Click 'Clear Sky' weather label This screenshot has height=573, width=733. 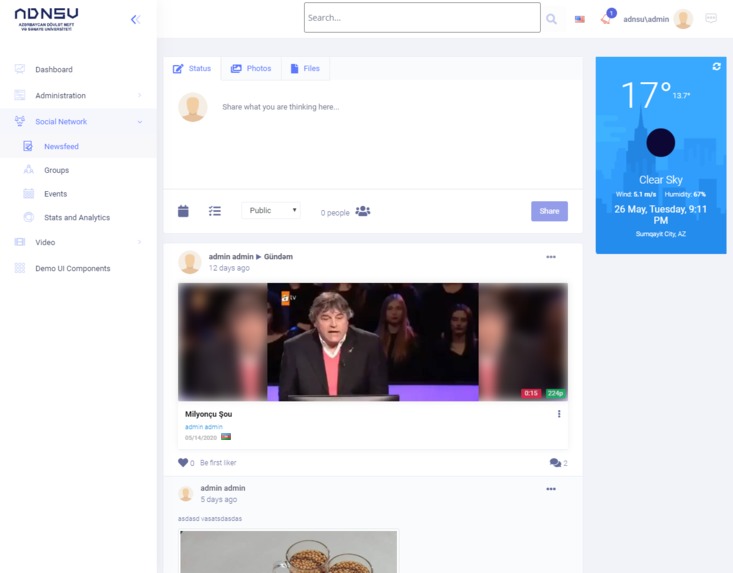(661, 180)
